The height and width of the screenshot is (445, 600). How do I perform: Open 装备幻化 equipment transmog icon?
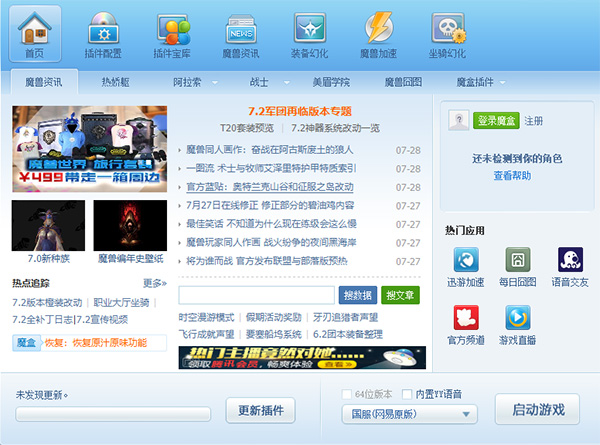[310, 34]
